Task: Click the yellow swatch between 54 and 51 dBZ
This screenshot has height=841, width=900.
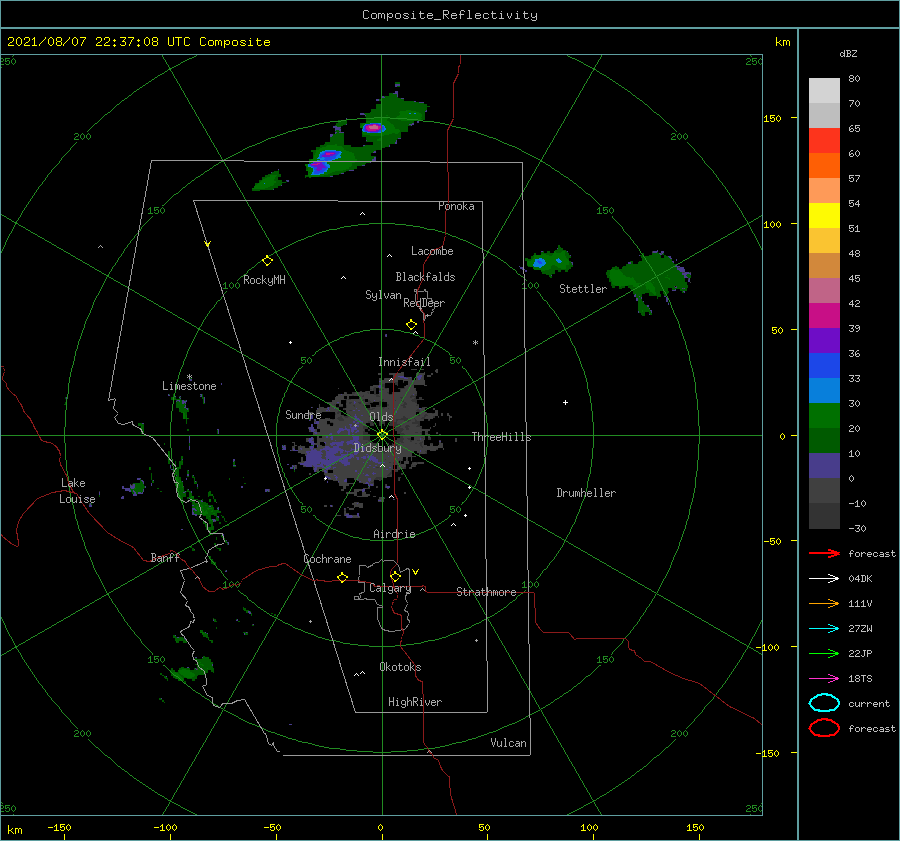Action: coord(824,216)
